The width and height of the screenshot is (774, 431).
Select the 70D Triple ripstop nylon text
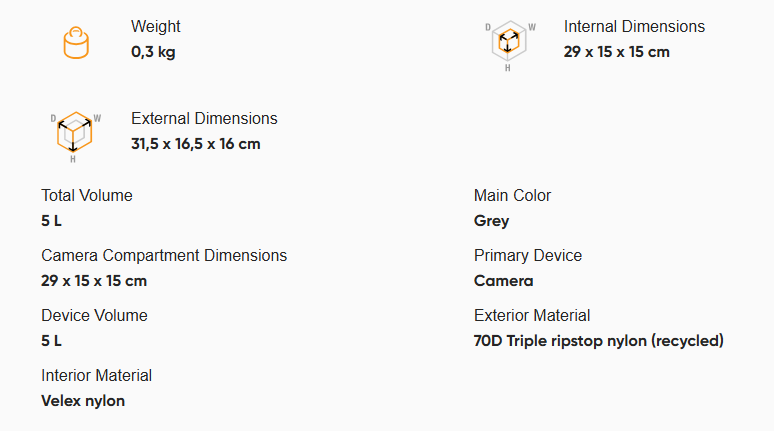560,341
